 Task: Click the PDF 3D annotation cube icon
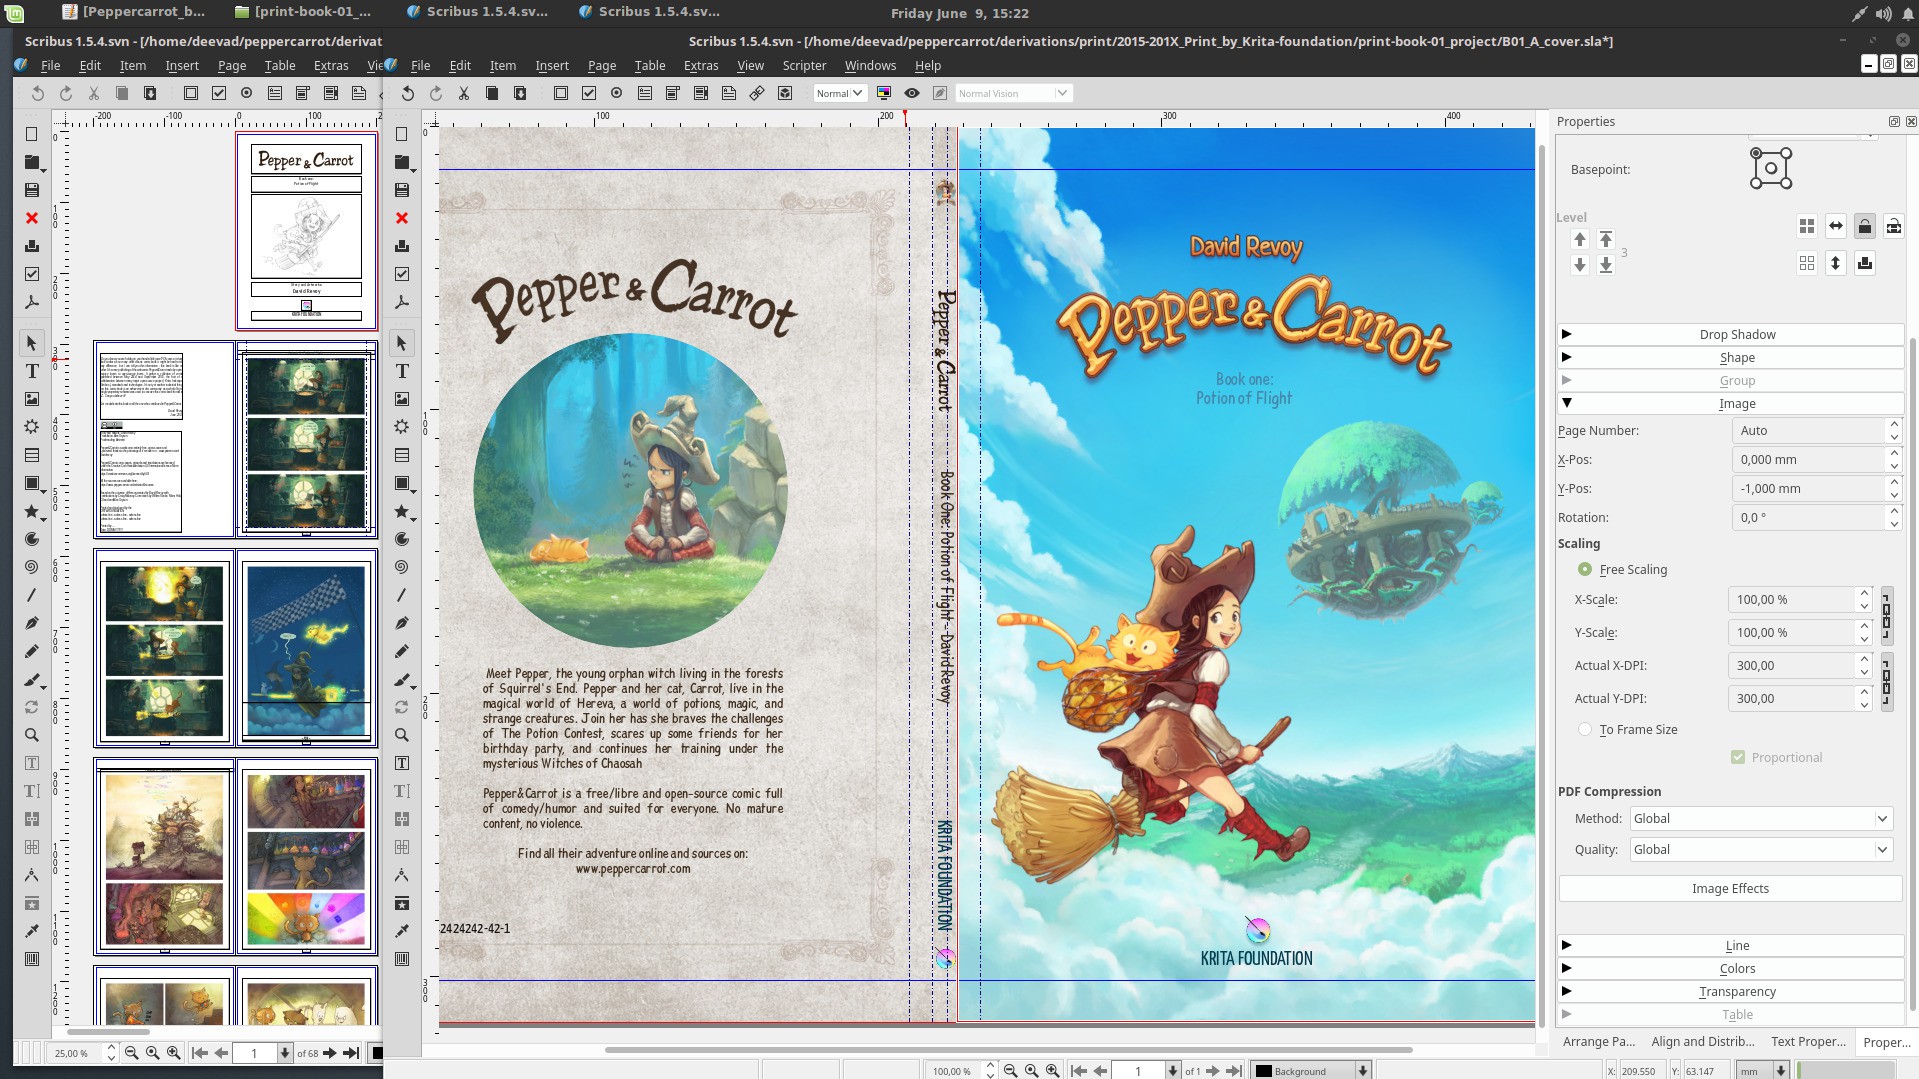pos(785,93)
